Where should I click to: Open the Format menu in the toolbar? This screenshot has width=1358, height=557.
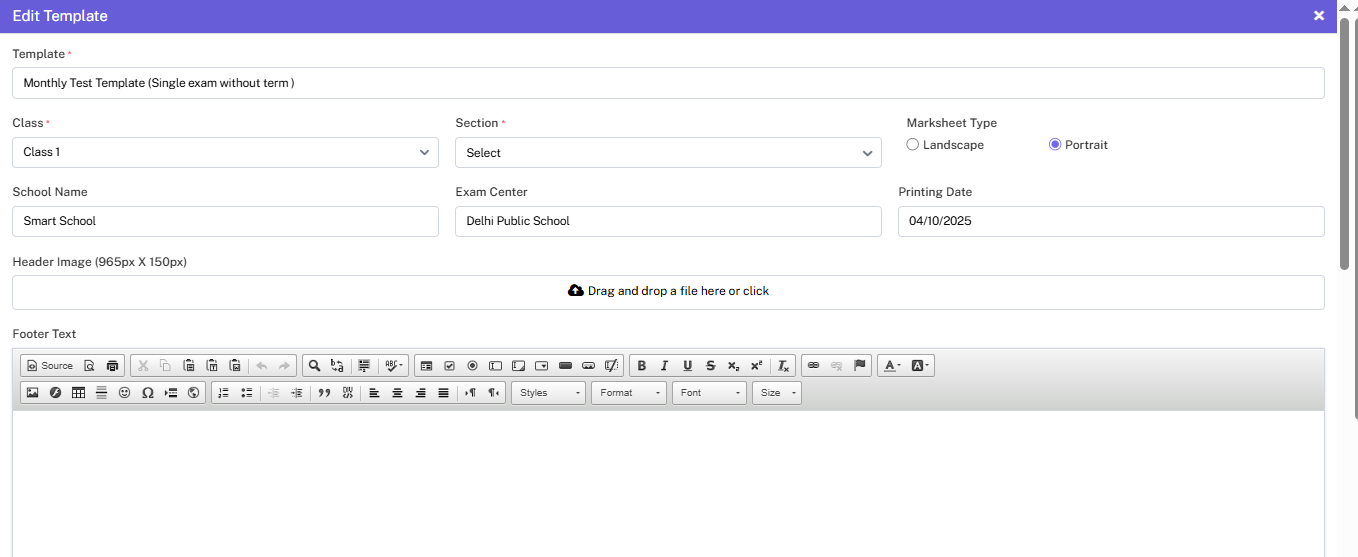(x=628, y=393)
